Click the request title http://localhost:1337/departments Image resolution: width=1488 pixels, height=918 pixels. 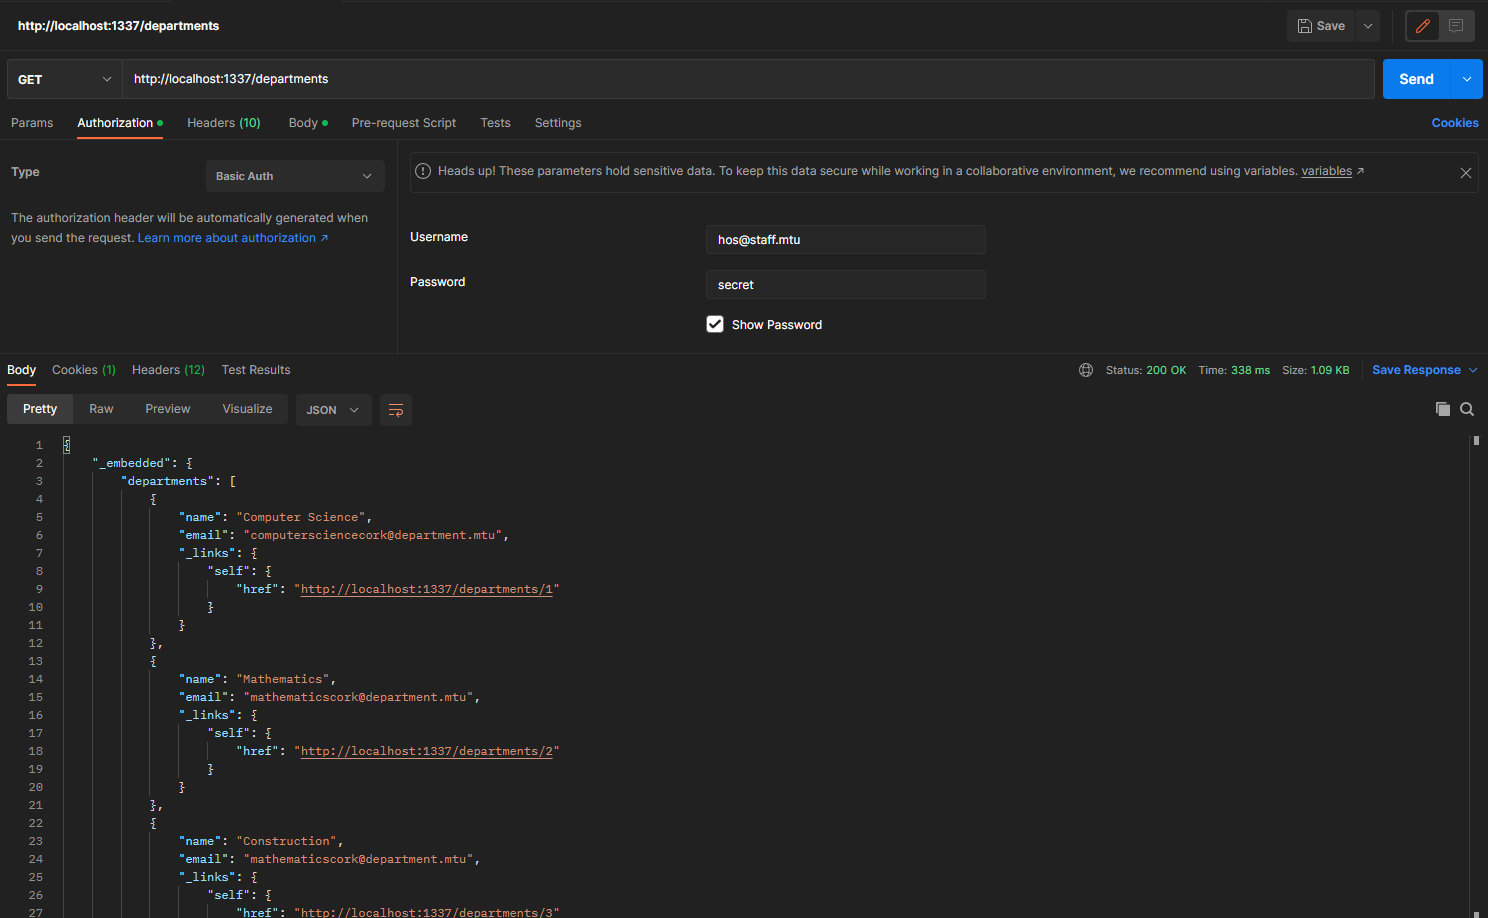pos(118,26)
